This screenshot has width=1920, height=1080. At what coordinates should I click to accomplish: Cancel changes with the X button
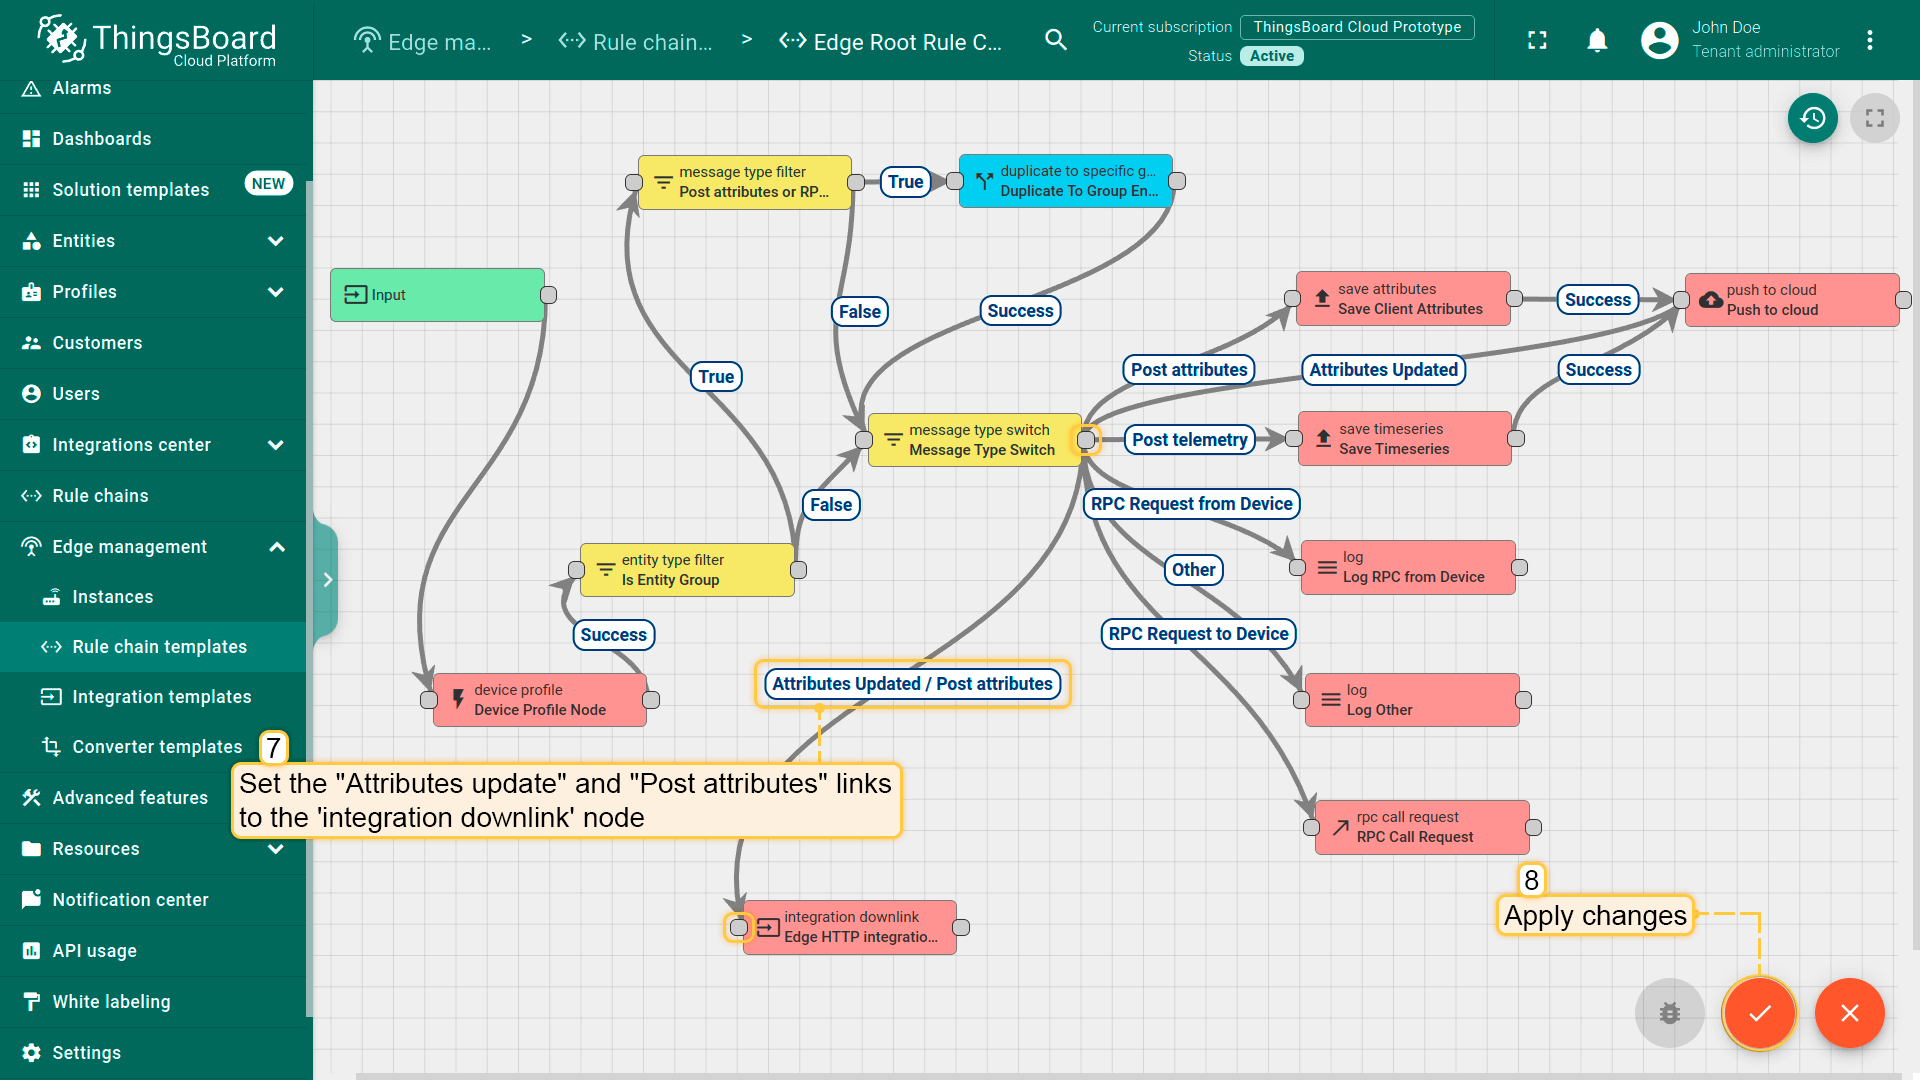(x=1849, y=1013)
